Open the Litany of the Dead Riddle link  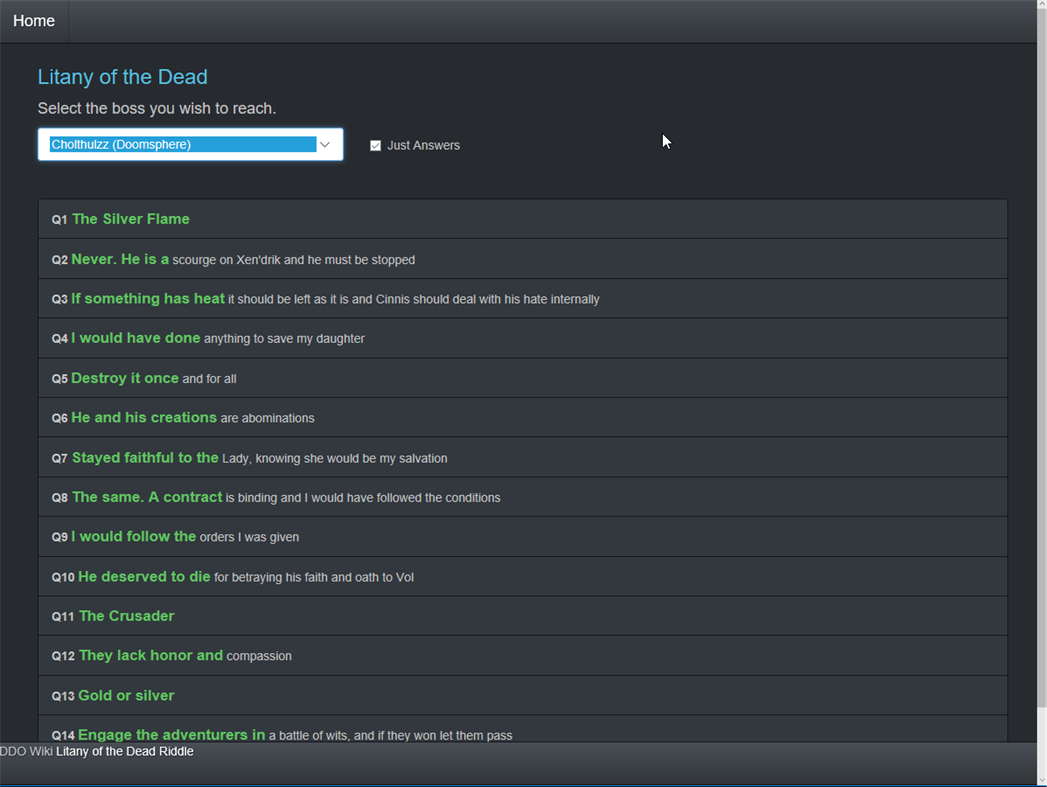click(125, 752)
